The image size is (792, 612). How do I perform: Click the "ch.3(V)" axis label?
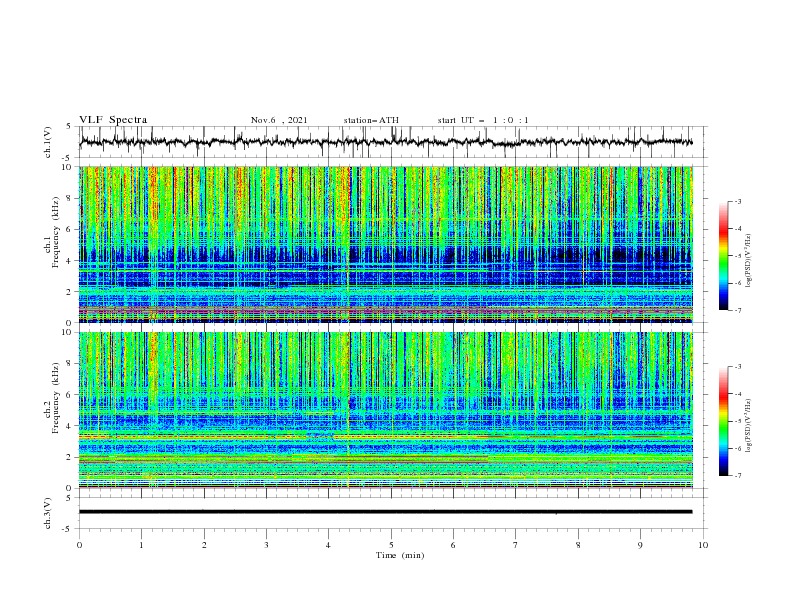click(x=48, y=513)
